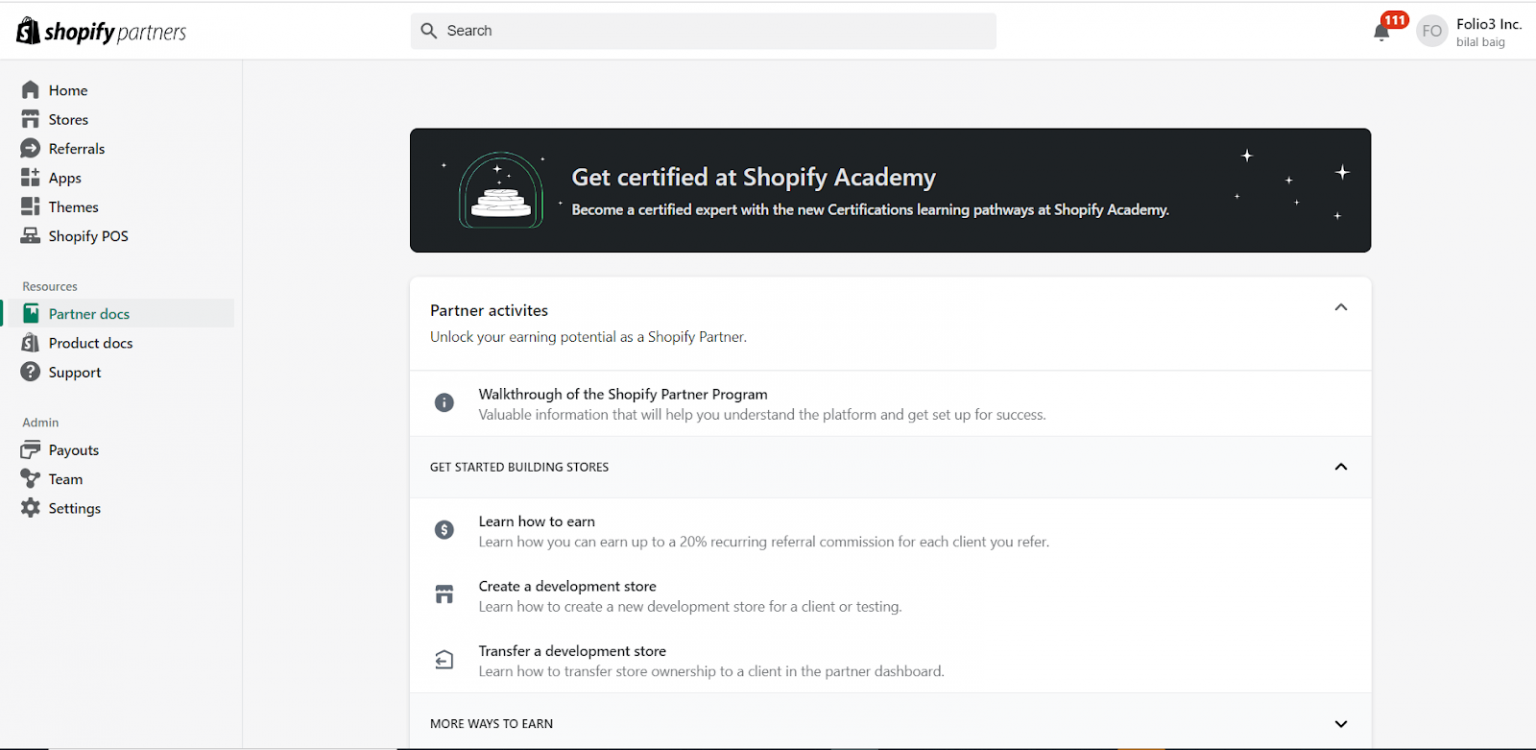
Task: Click the Shopify Partners logo
Action: [100, 31]
